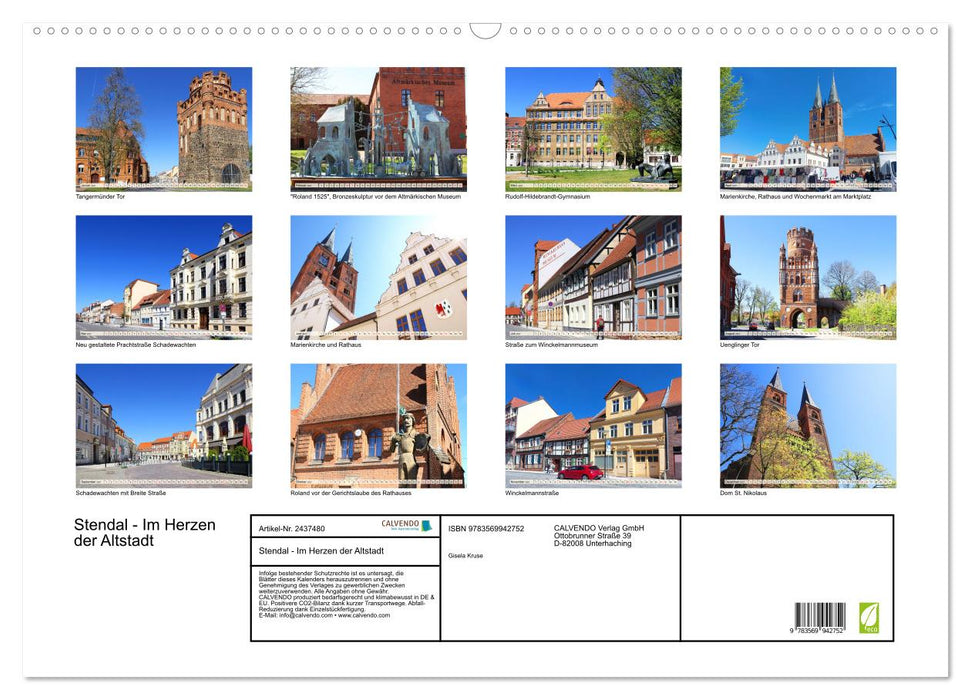Click the green eco leaf icon
Image resolution: width=971 pixels, height=700 pixels.
[x=869, y=618]
